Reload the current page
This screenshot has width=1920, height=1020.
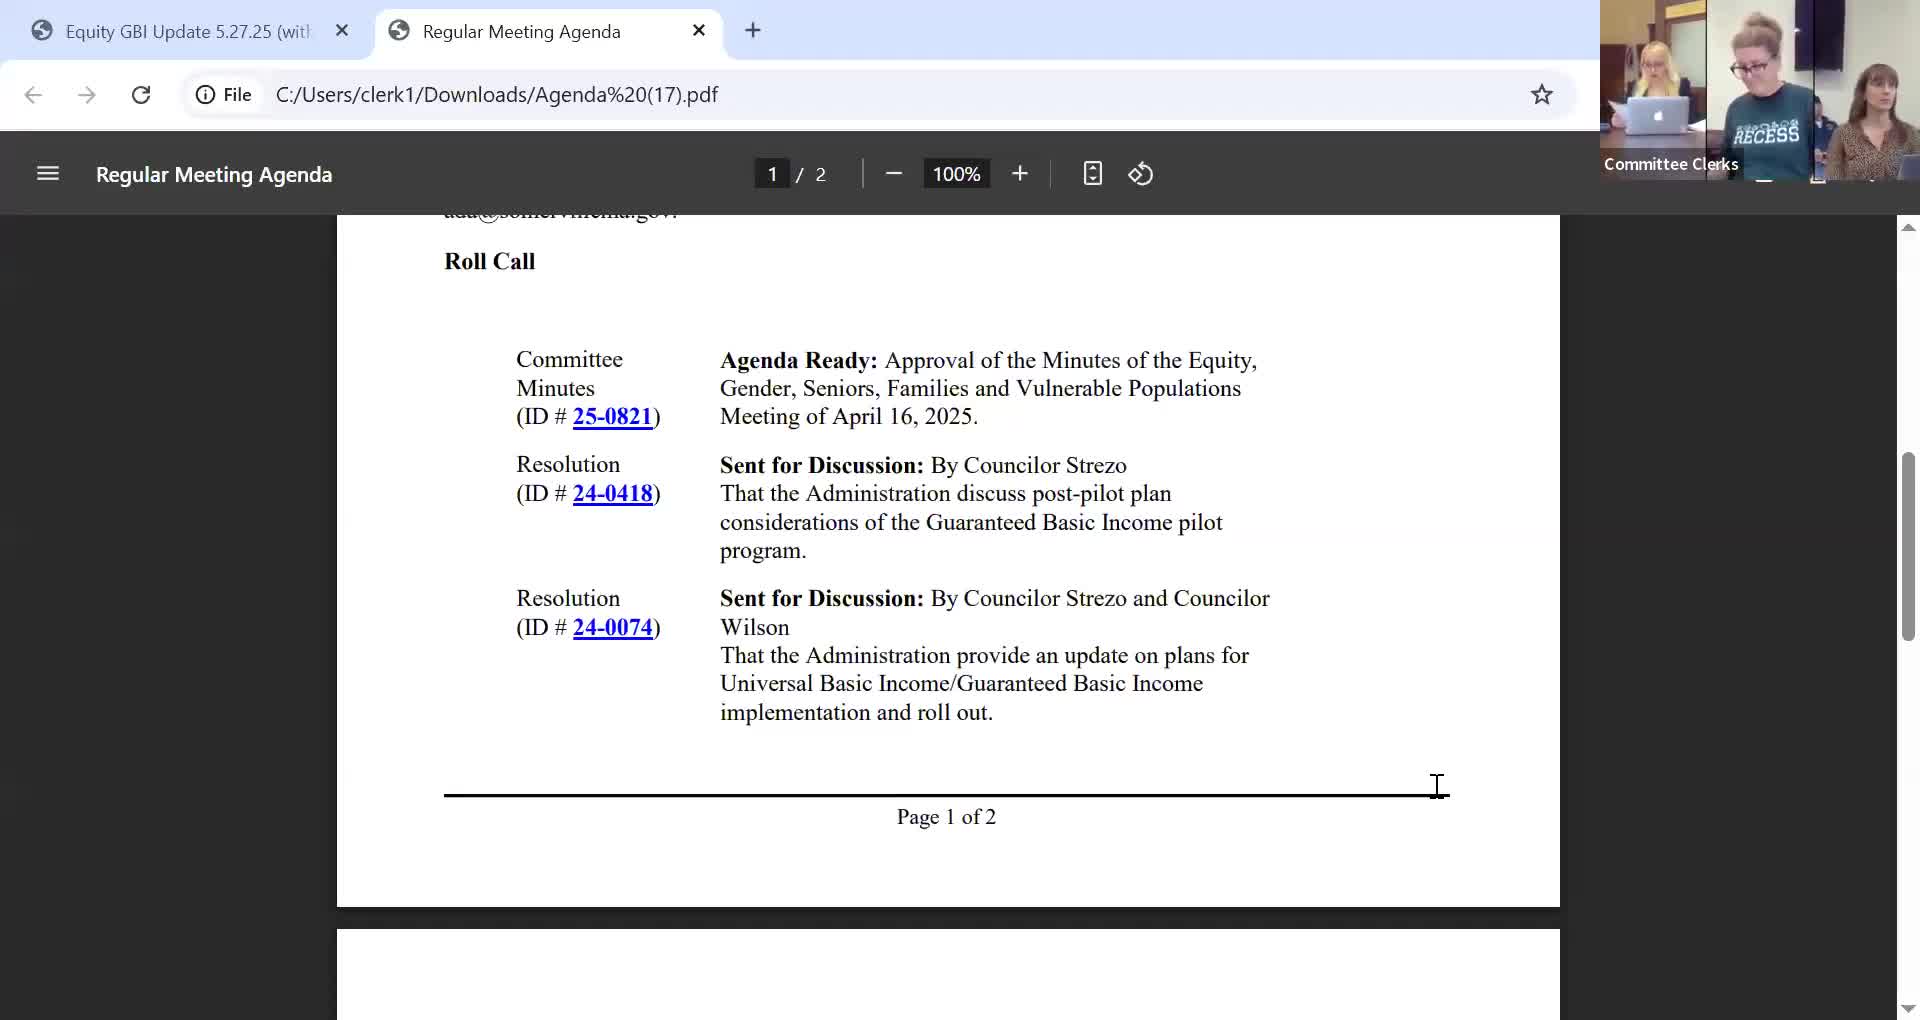[x=141, y=95]
